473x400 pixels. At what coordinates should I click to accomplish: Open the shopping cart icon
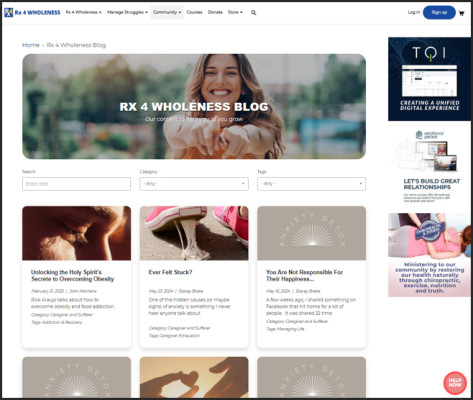(x=461, y=13)
